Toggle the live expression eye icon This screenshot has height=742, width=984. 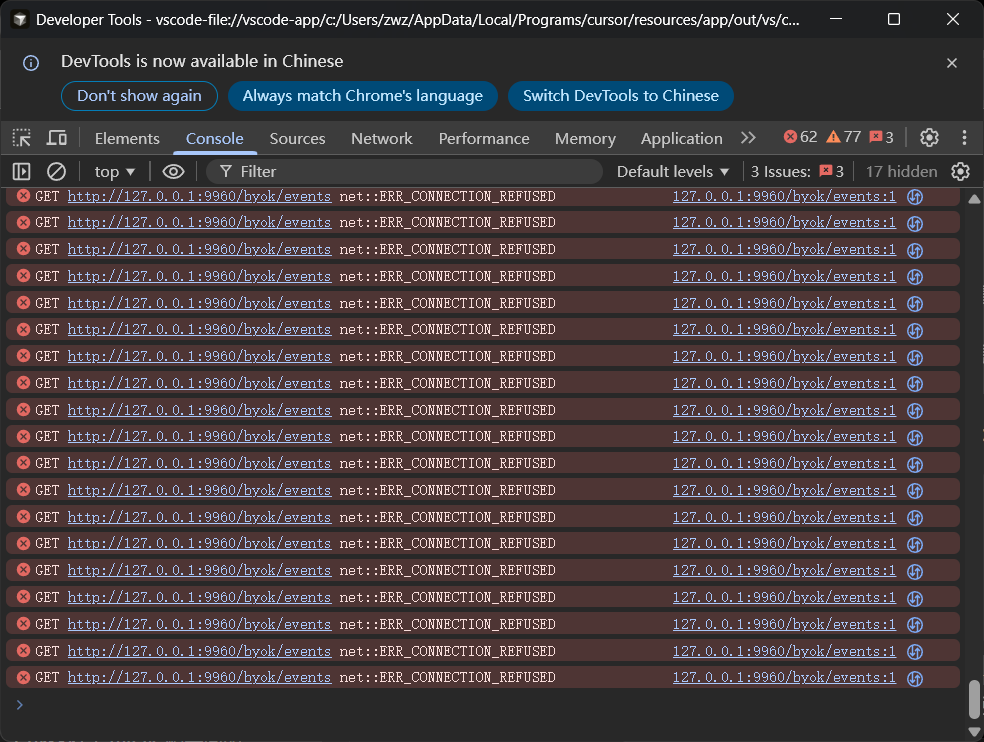[x=173, y=171]
